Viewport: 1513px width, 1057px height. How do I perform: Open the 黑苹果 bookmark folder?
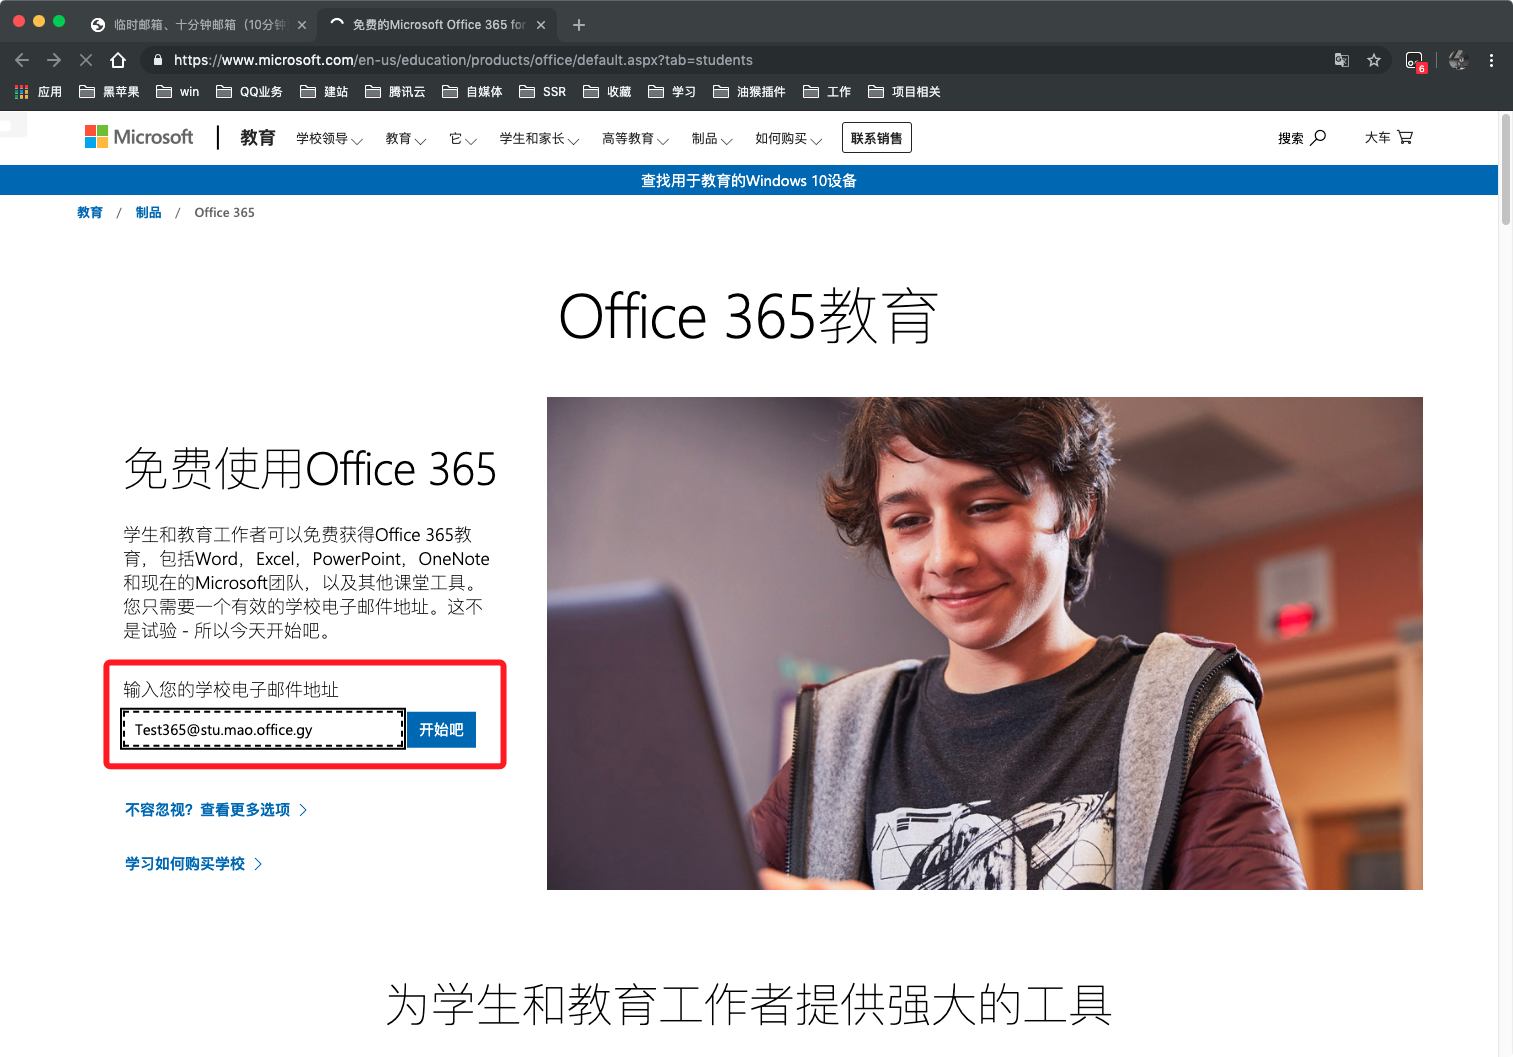point(109,92)
